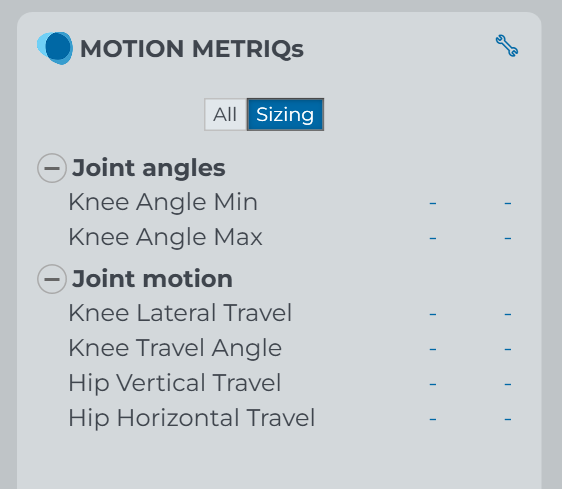Screen dimensions: 562x489
Task: Click last value dash for Knee Angle Max
Action: [508, 238]
